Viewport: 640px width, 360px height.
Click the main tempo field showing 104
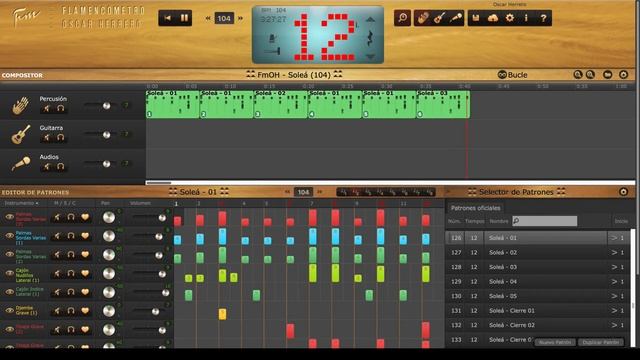coord(224,18)
